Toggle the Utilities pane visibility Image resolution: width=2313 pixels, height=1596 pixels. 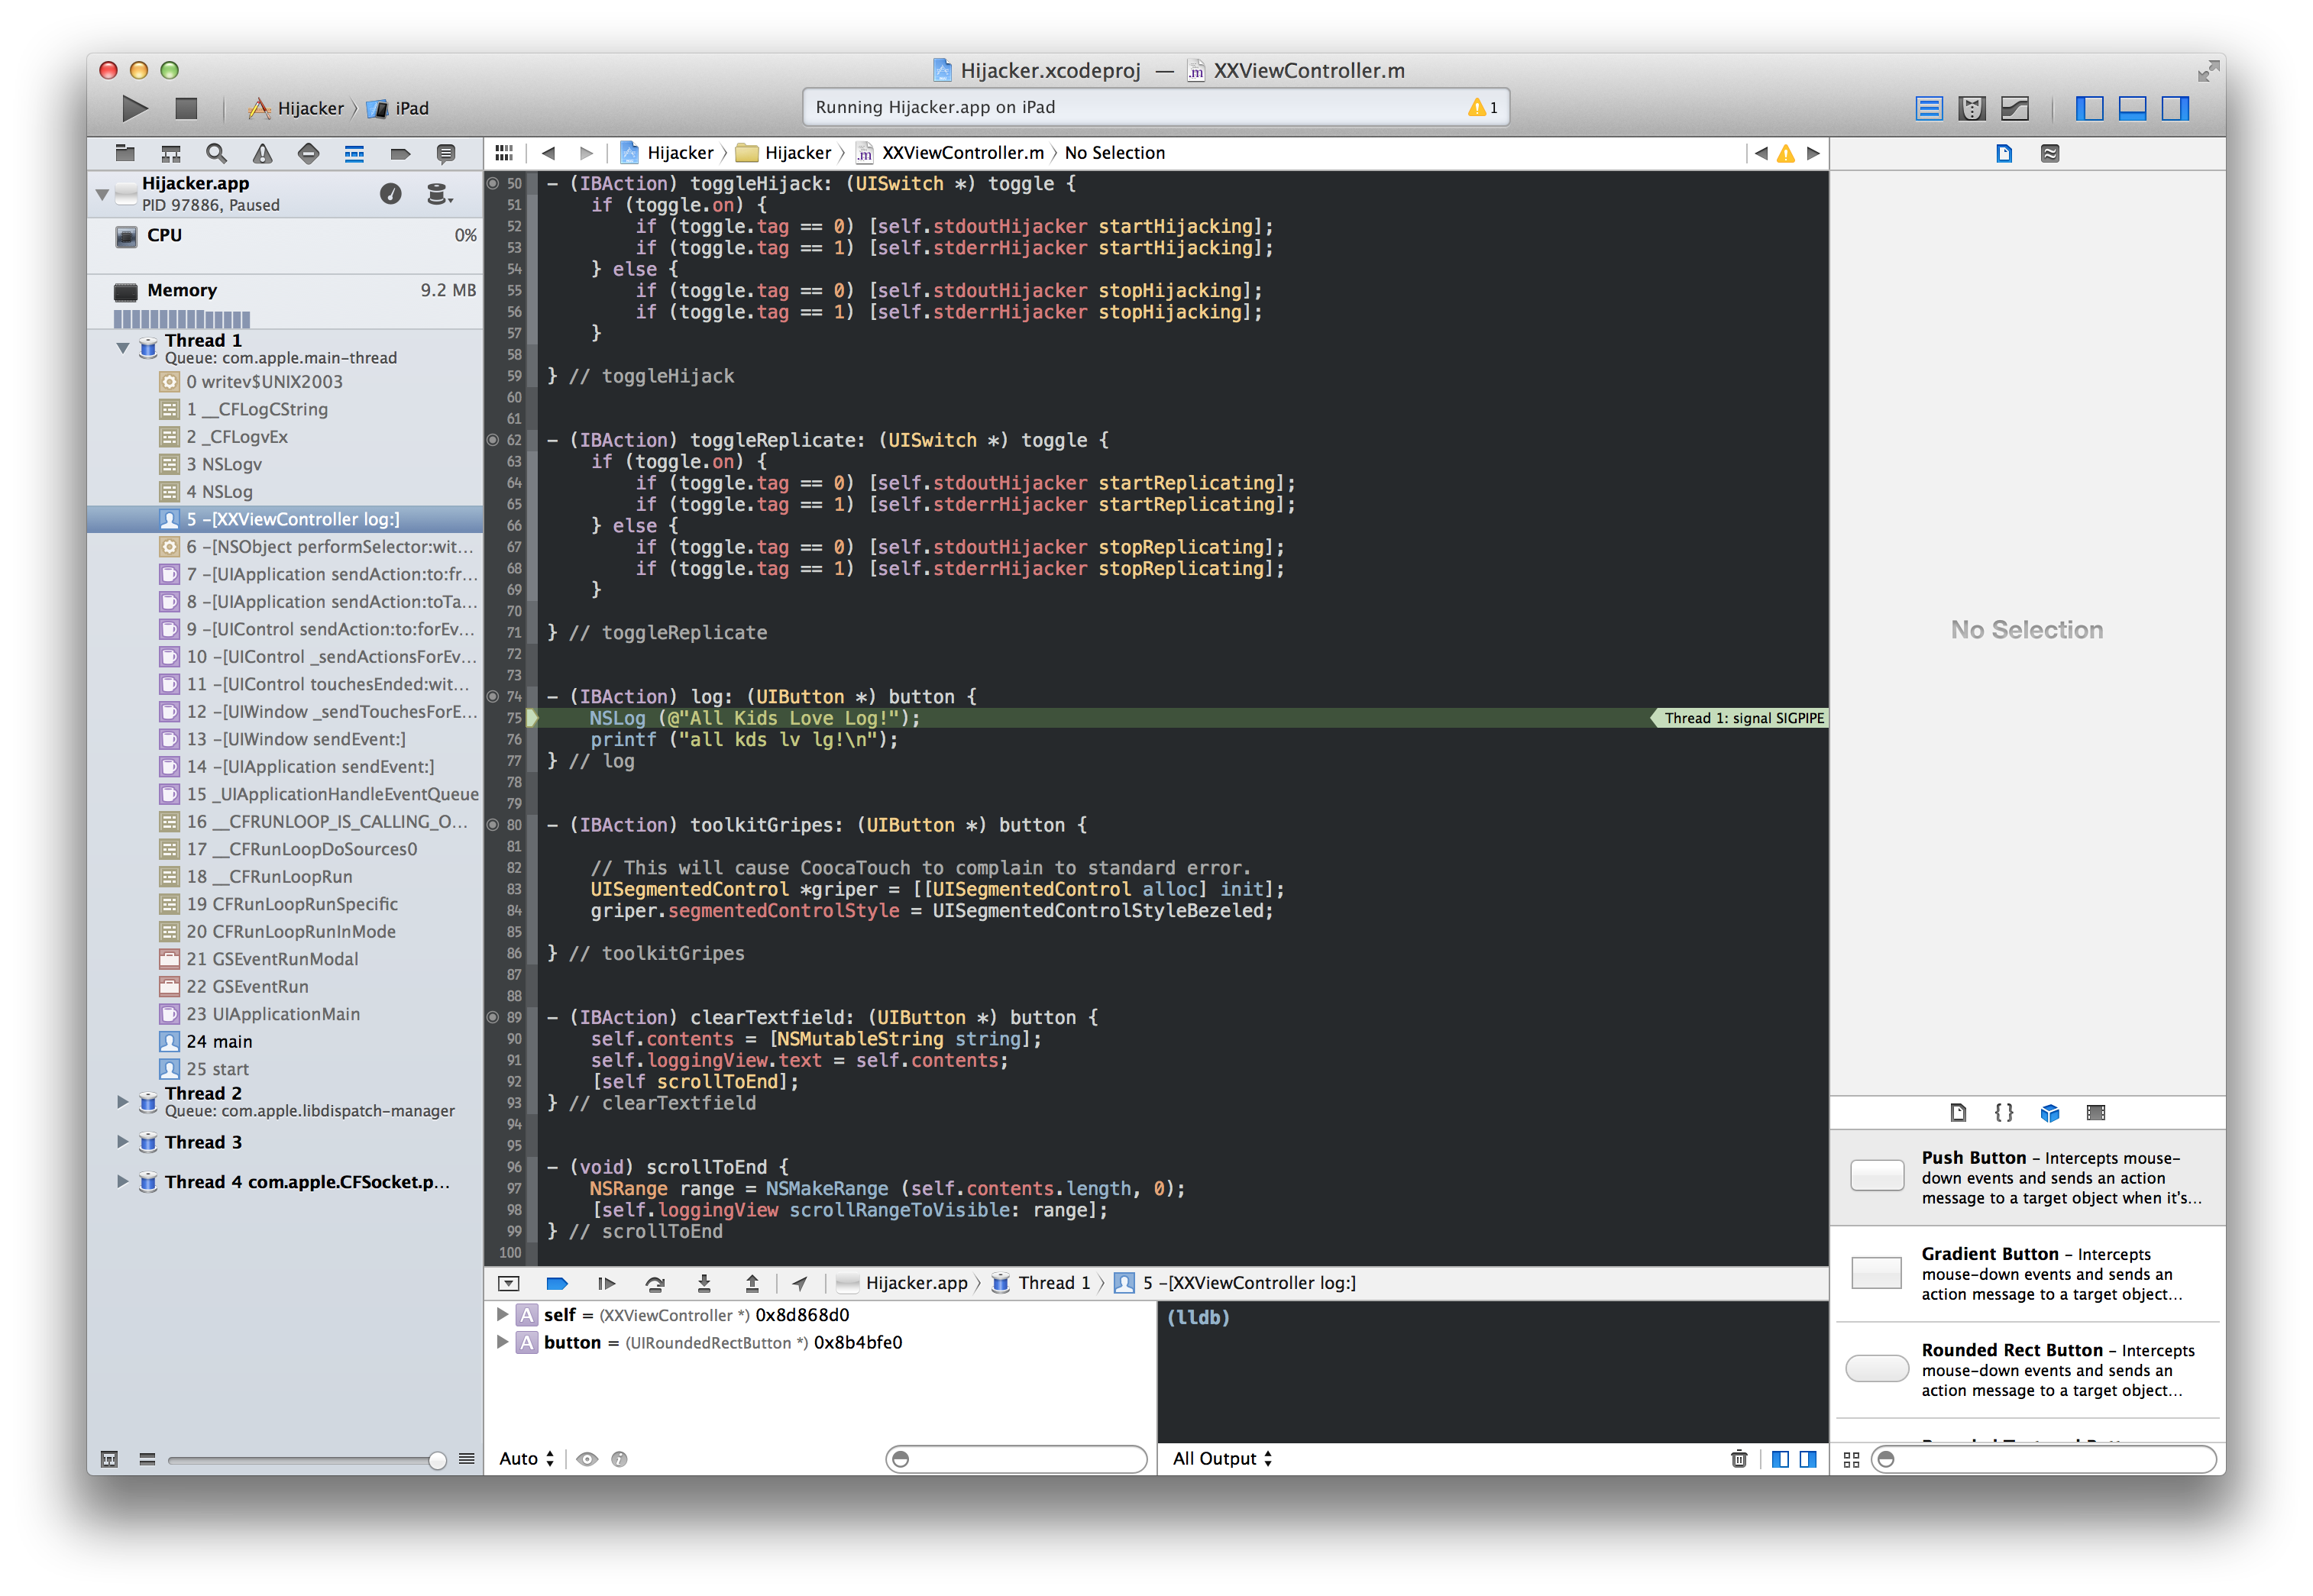(2175, 108)
